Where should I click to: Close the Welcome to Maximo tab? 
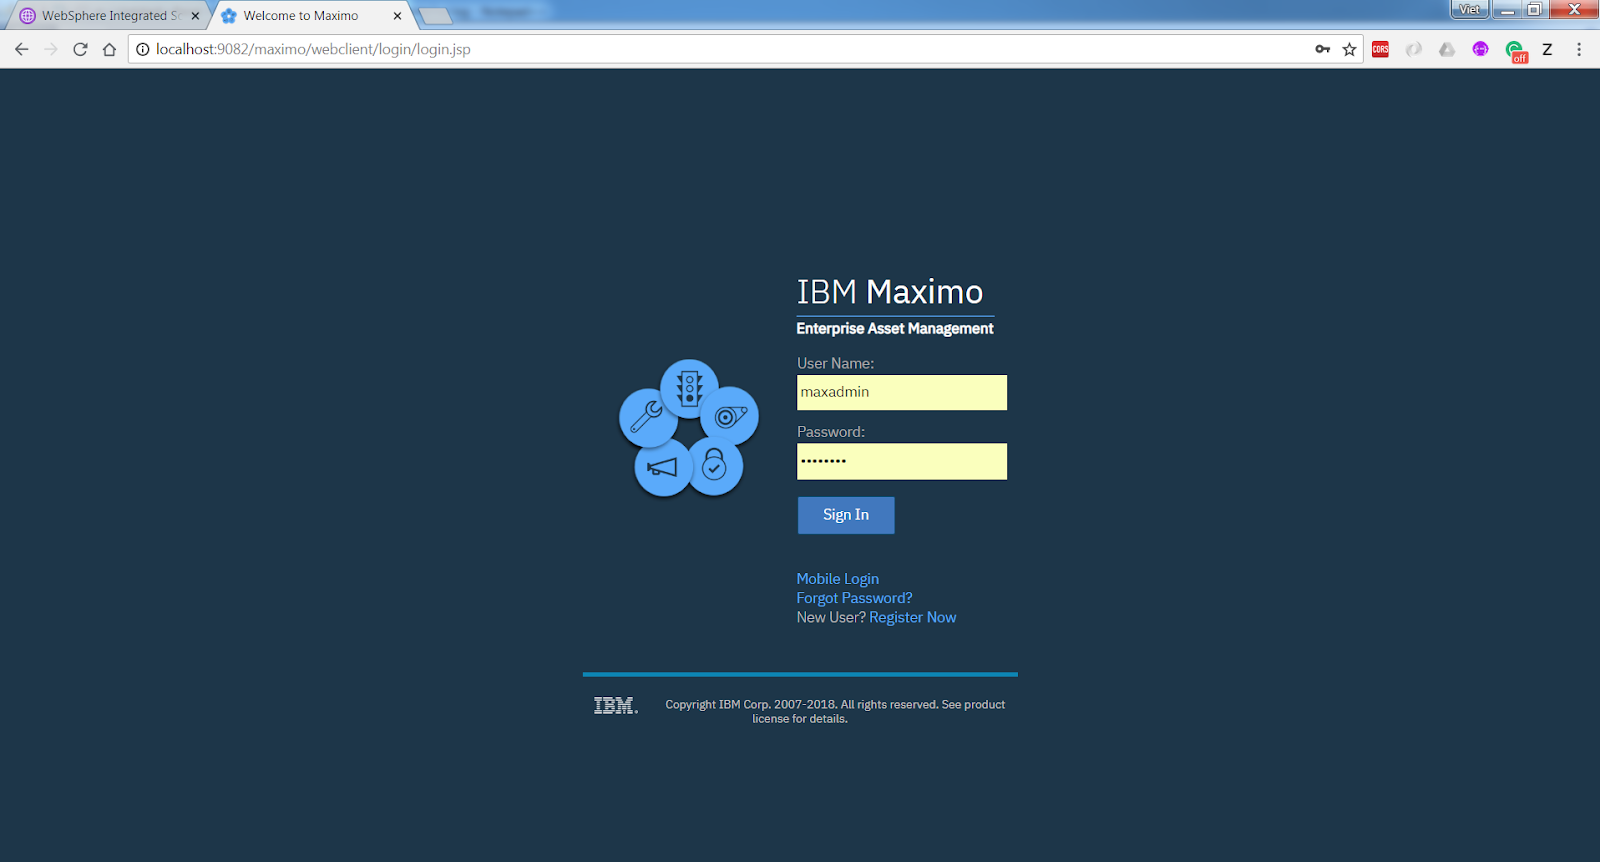pyautogui.click(x=397, y=16)
